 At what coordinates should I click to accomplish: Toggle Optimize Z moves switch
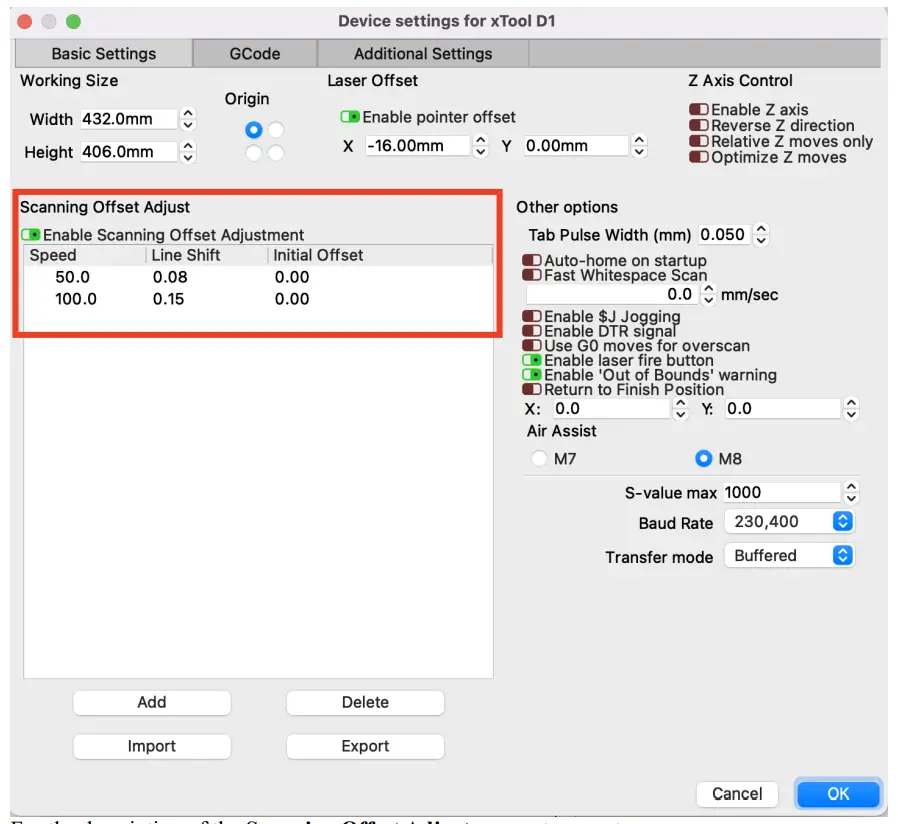coord(699,157)
